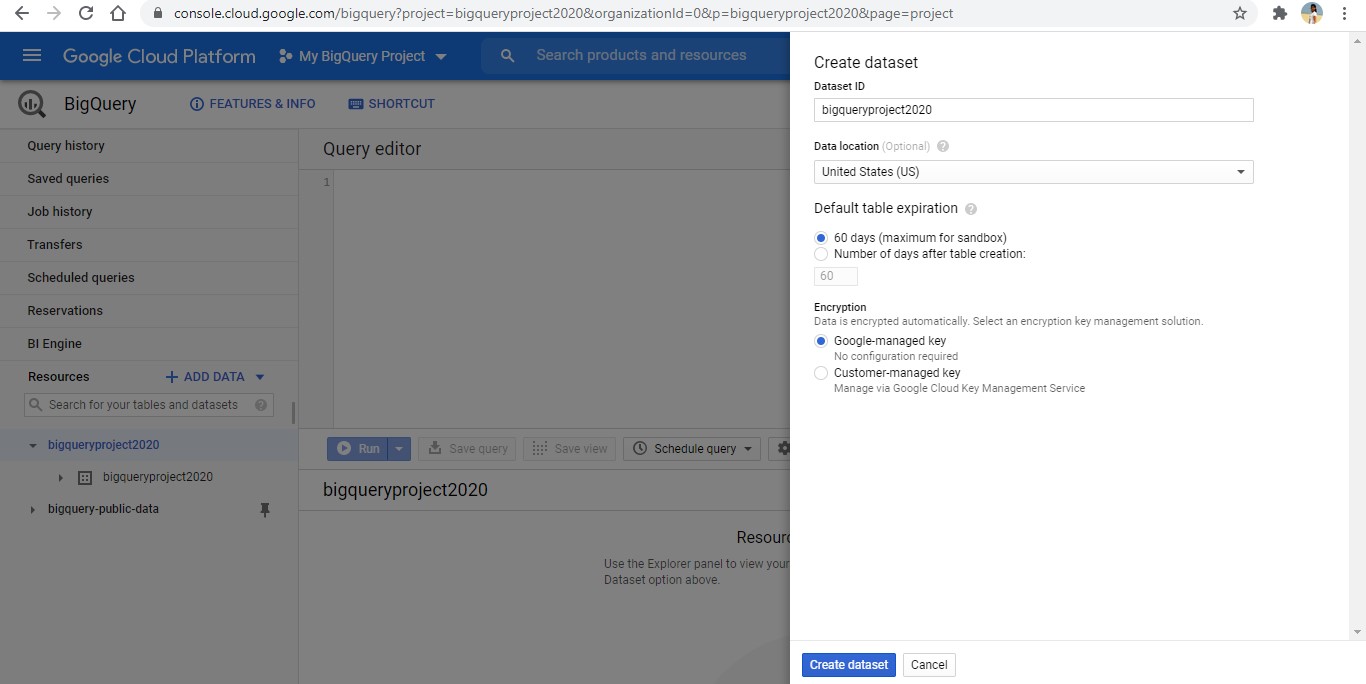Open the Schedule query dropdown
This screenshot has height=684, width=1366.
pyautogui.click(x=692, y=449)
